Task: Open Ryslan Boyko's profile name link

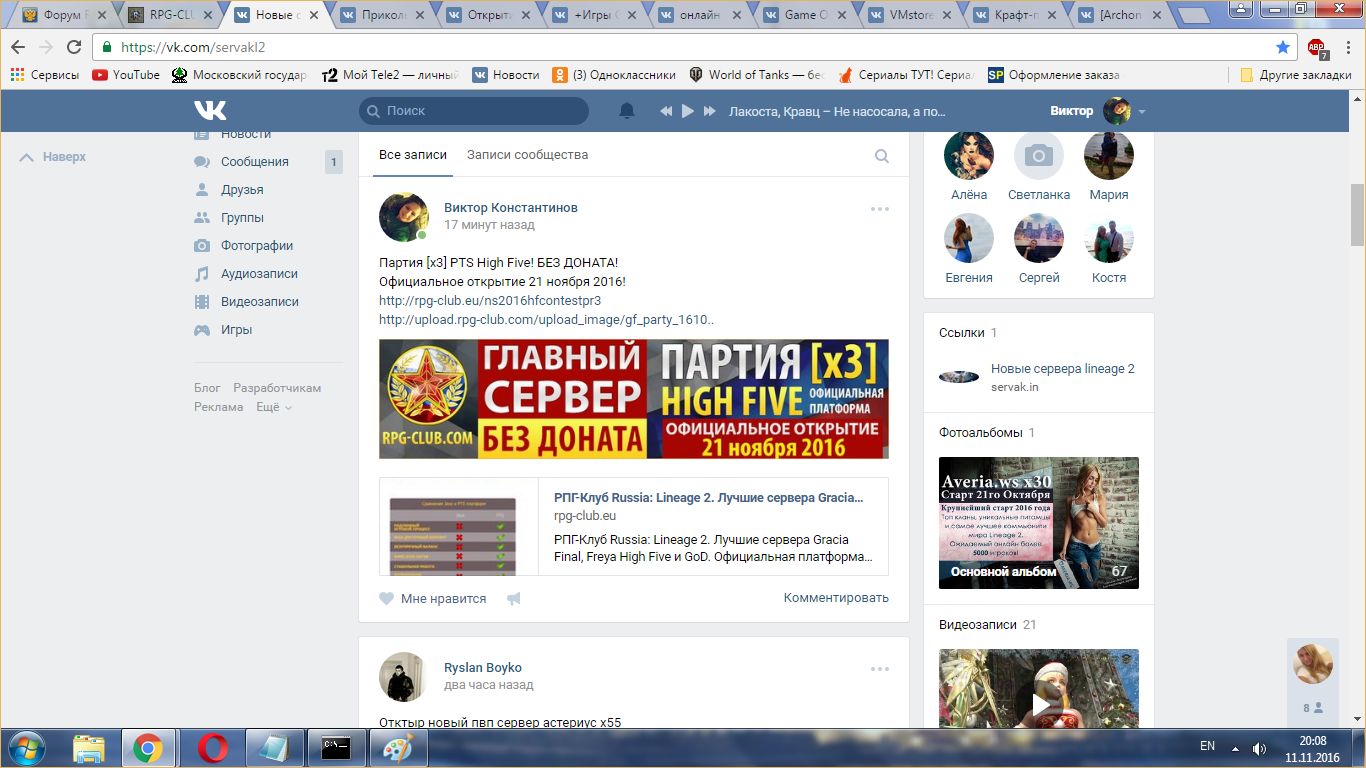Action: [x=483, y=668]
